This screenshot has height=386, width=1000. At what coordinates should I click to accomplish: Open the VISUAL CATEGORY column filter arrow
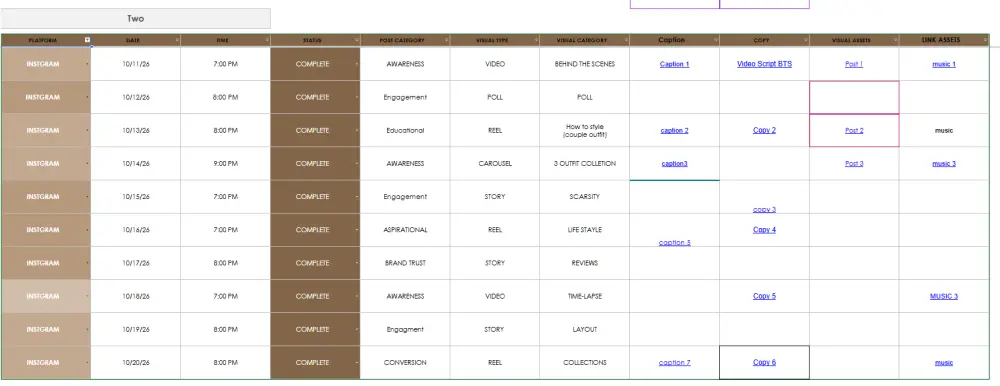[x=626, y=40]
